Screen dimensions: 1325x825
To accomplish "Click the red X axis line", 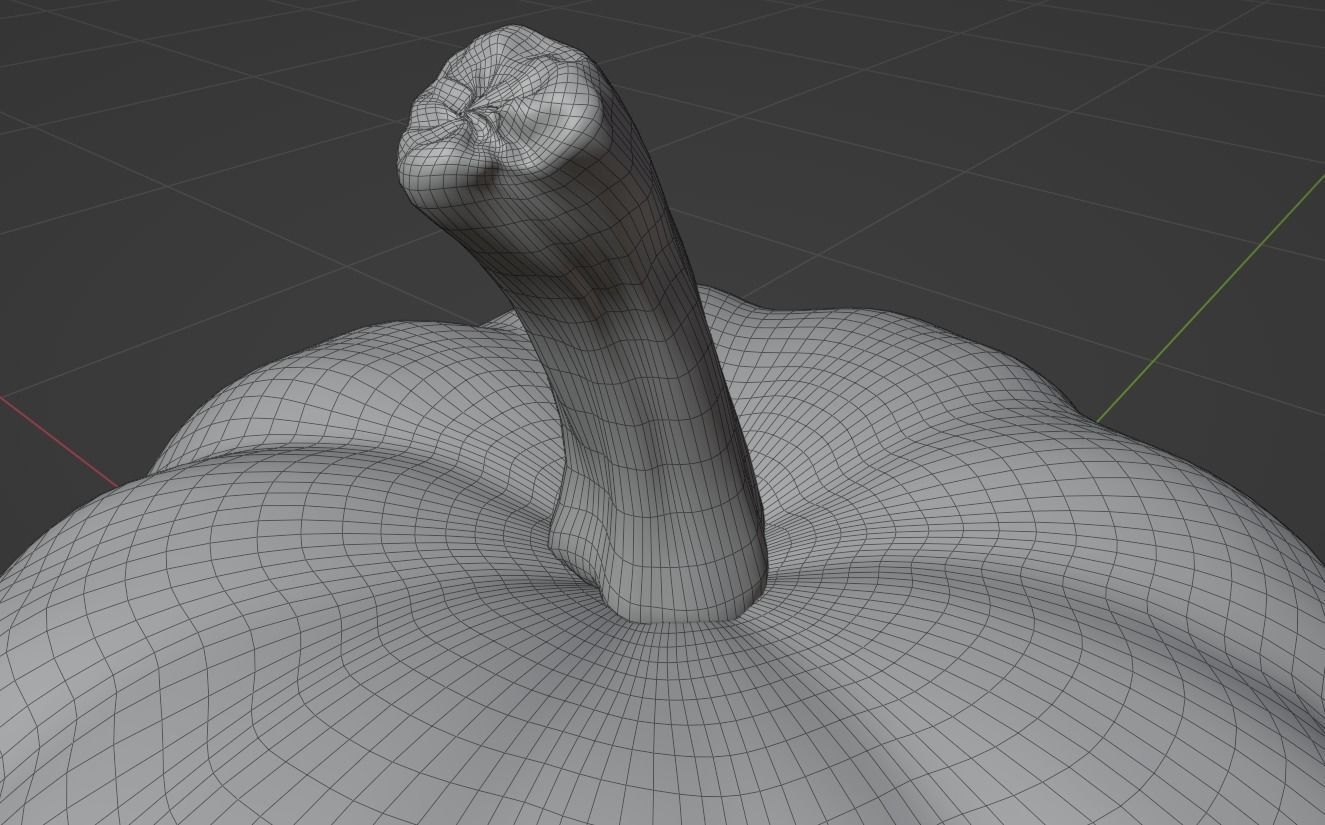I will 58,441.
